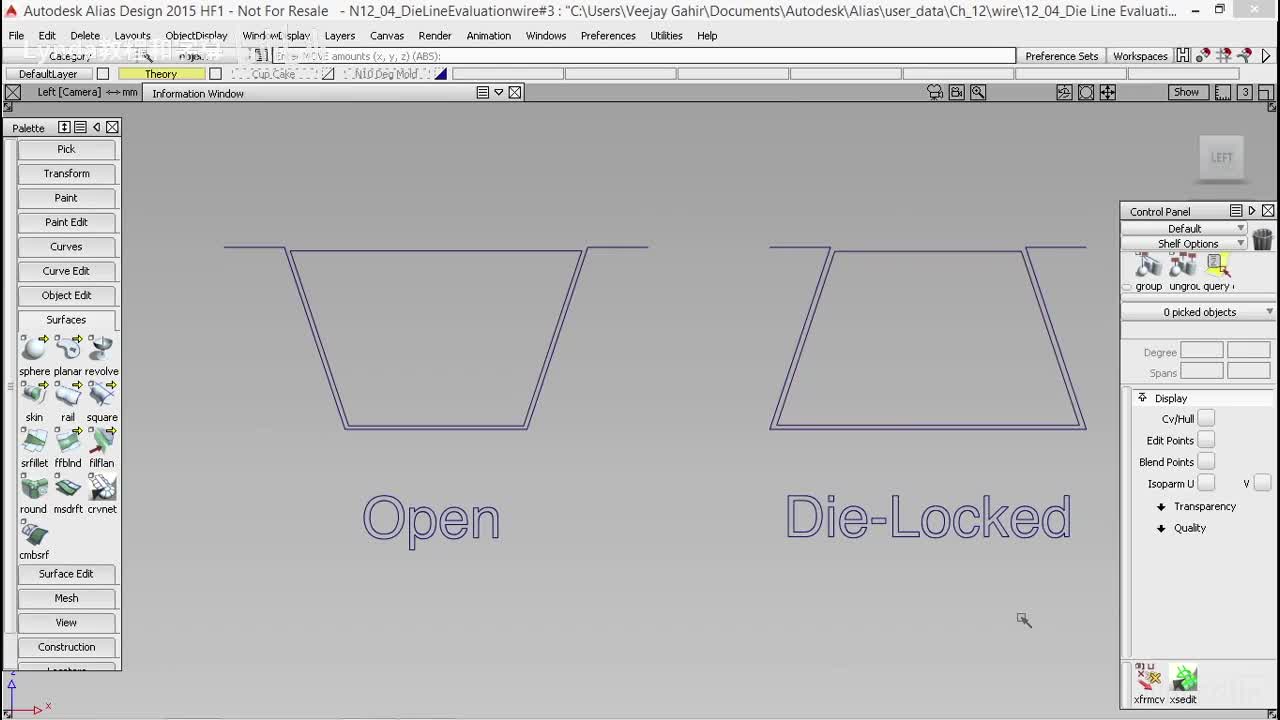This screenshot has width=1280, height=720.
Task: Select the revolve surface tool
Action: [x=102, y=348]
